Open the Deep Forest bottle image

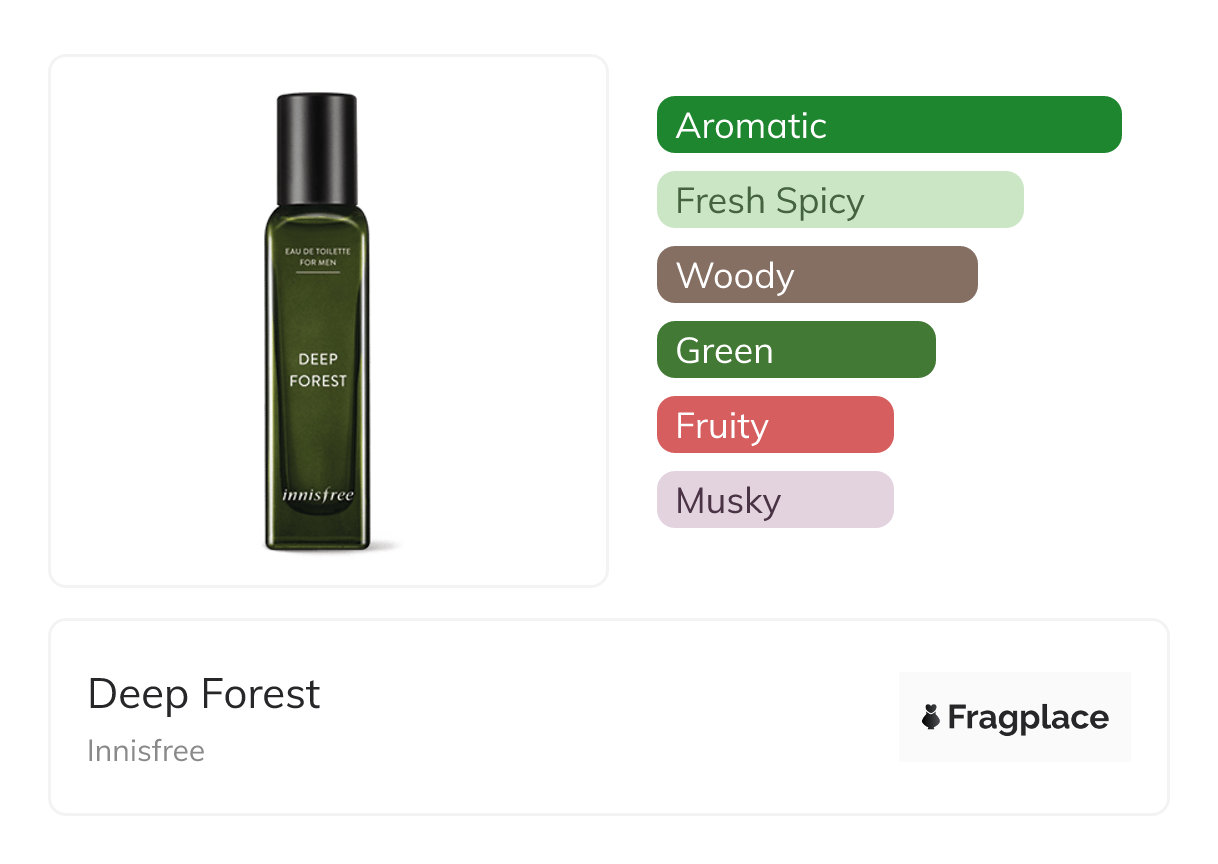tap(317, 322)
